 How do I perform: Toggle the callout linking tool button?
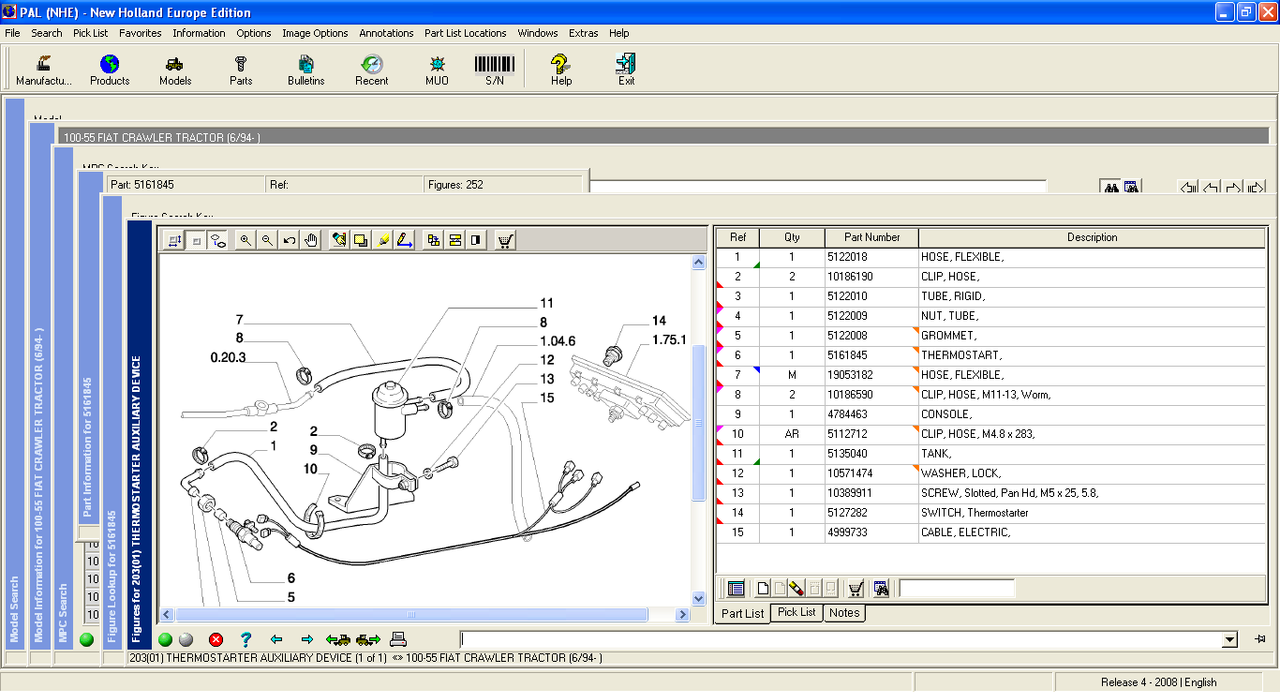[x=217, y=240]
